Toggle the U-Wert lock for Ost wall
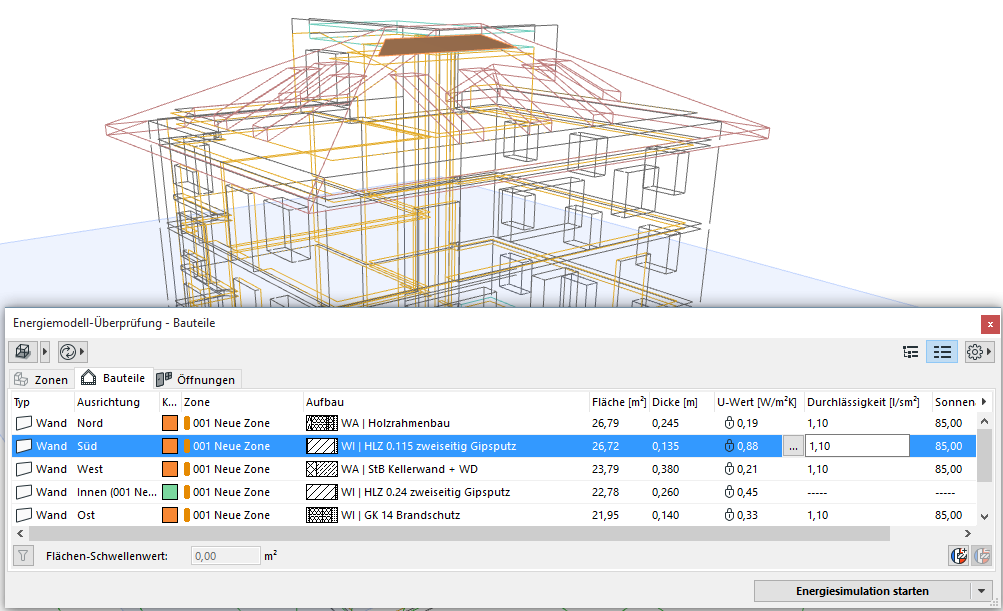 729,515
